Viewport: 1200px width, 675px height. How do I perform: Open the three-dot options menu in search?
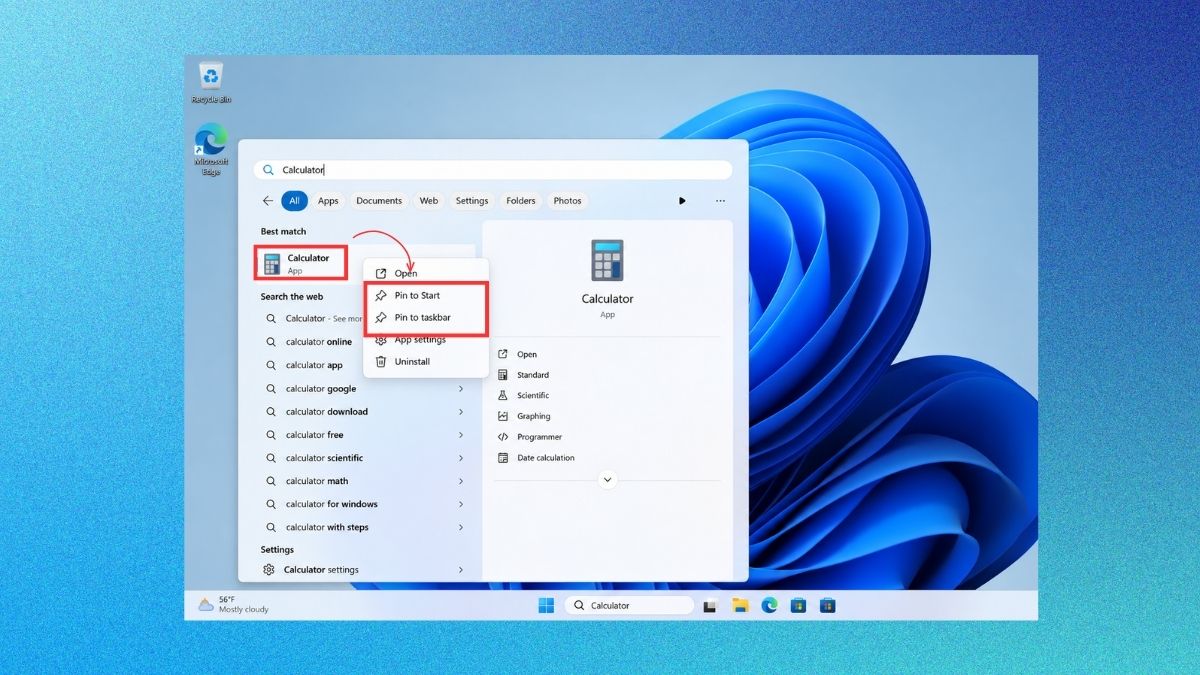(720, 201)
